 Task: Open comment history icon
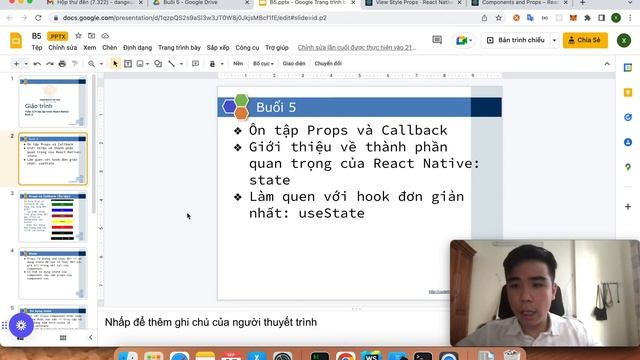tap(437, 40)
